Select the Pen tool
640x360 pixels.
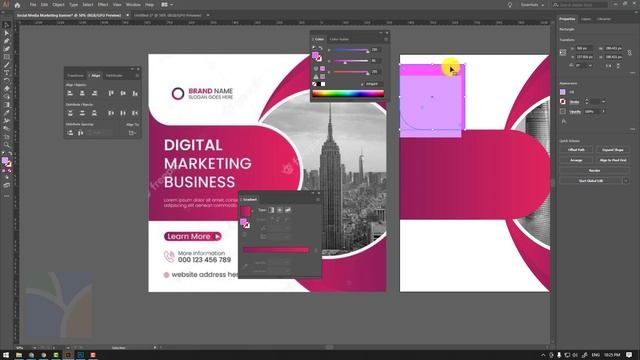[x=7, y=41]
